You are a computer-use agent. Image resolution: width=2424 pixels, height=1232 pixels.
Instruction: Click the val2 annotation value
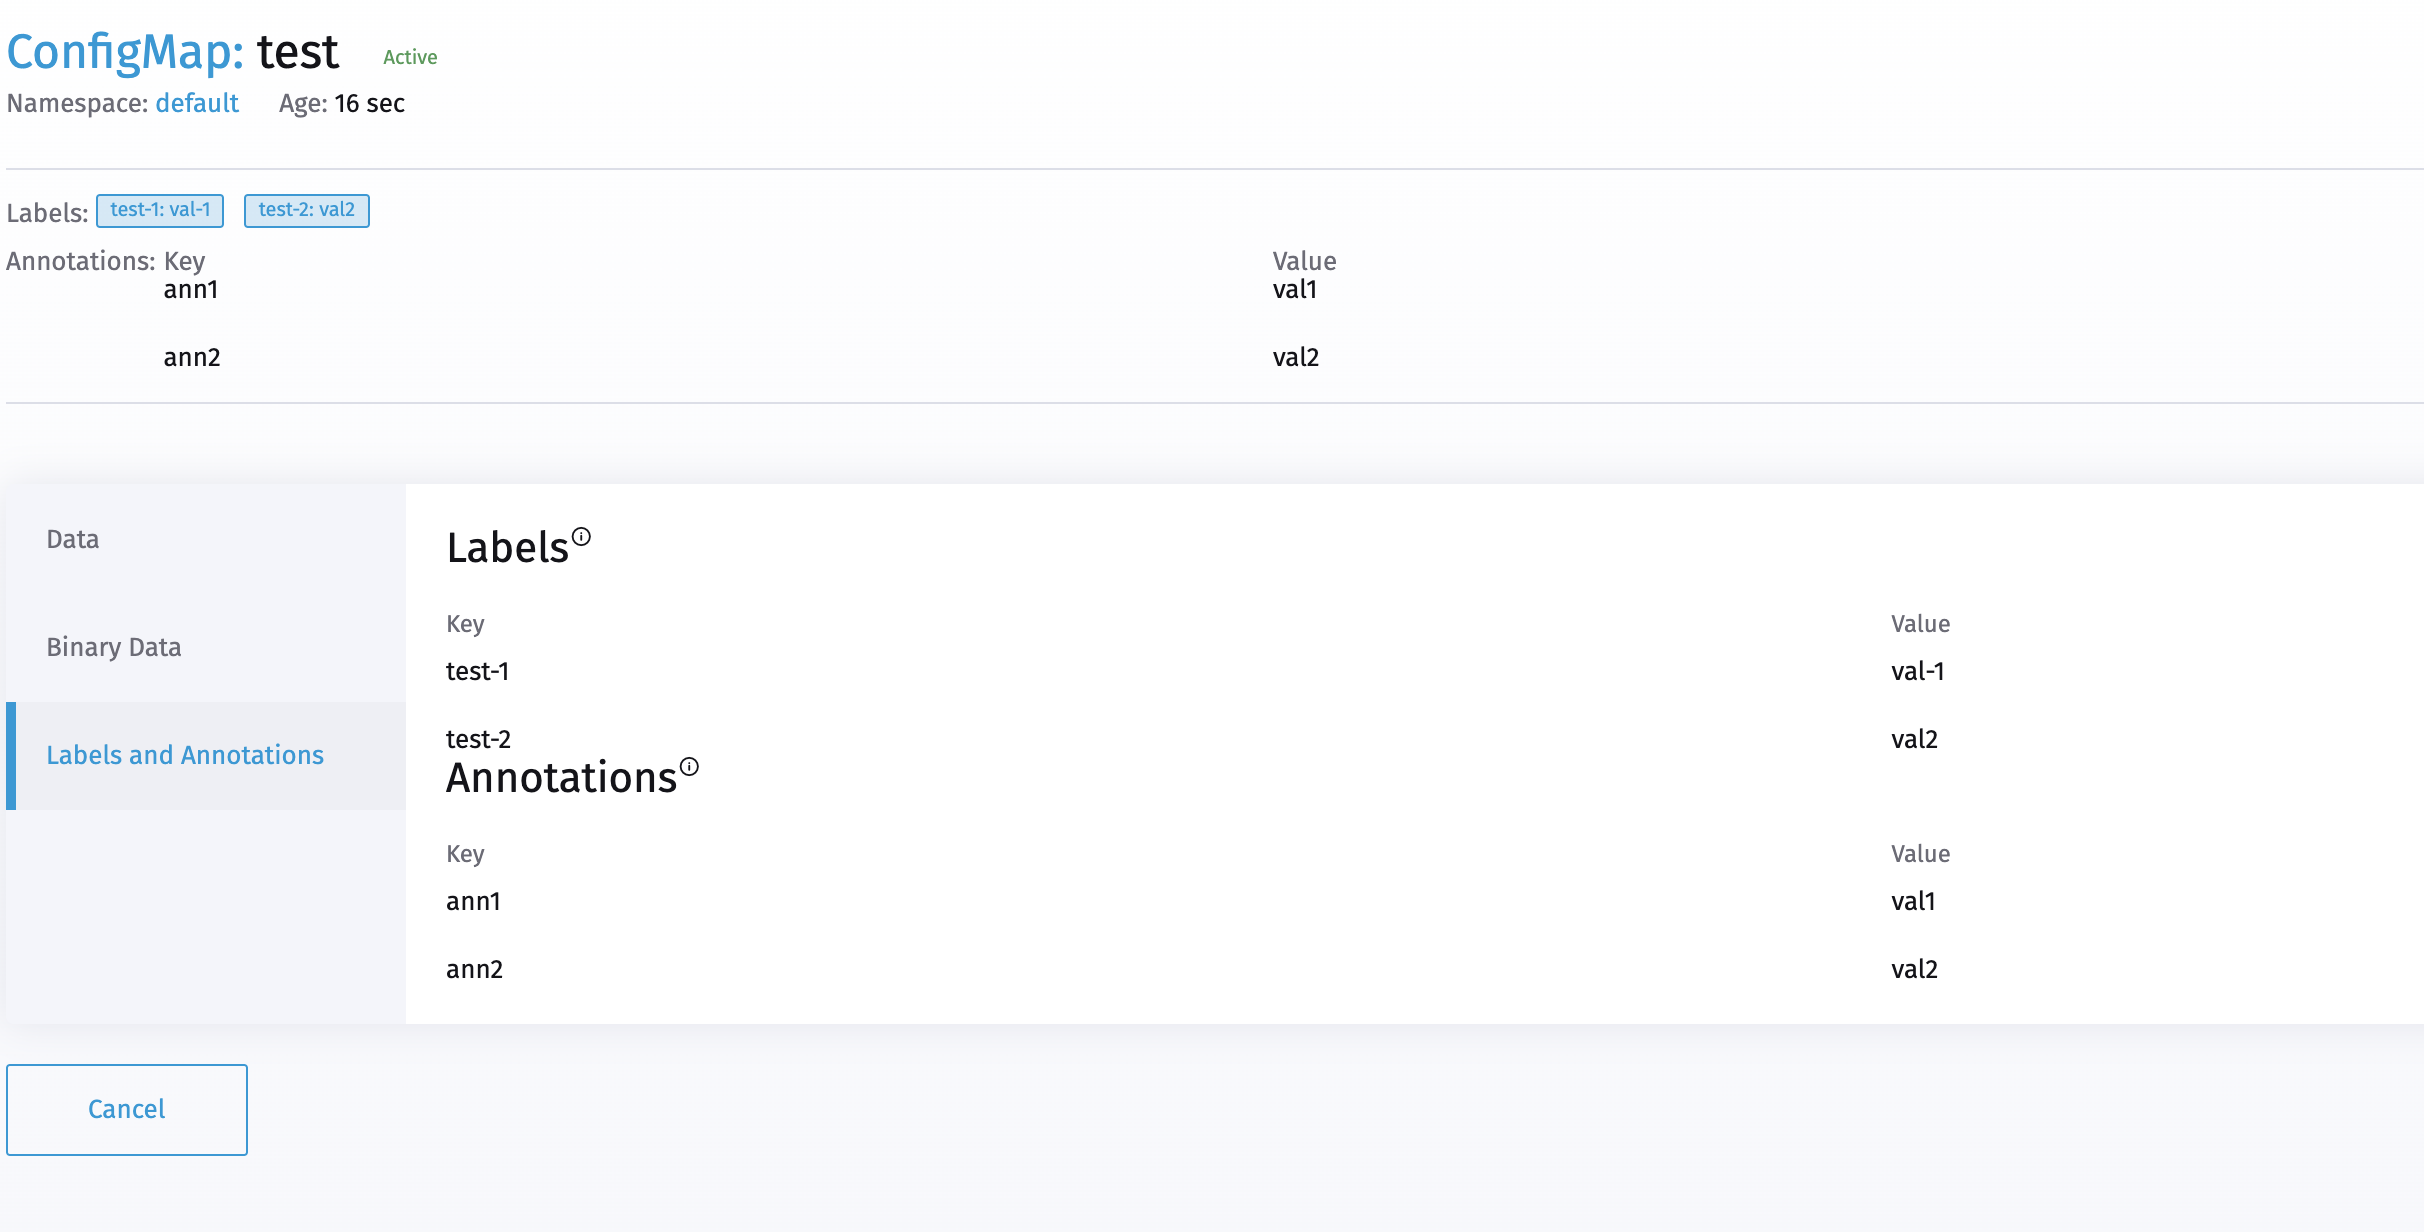click(x=1913, y=969)
